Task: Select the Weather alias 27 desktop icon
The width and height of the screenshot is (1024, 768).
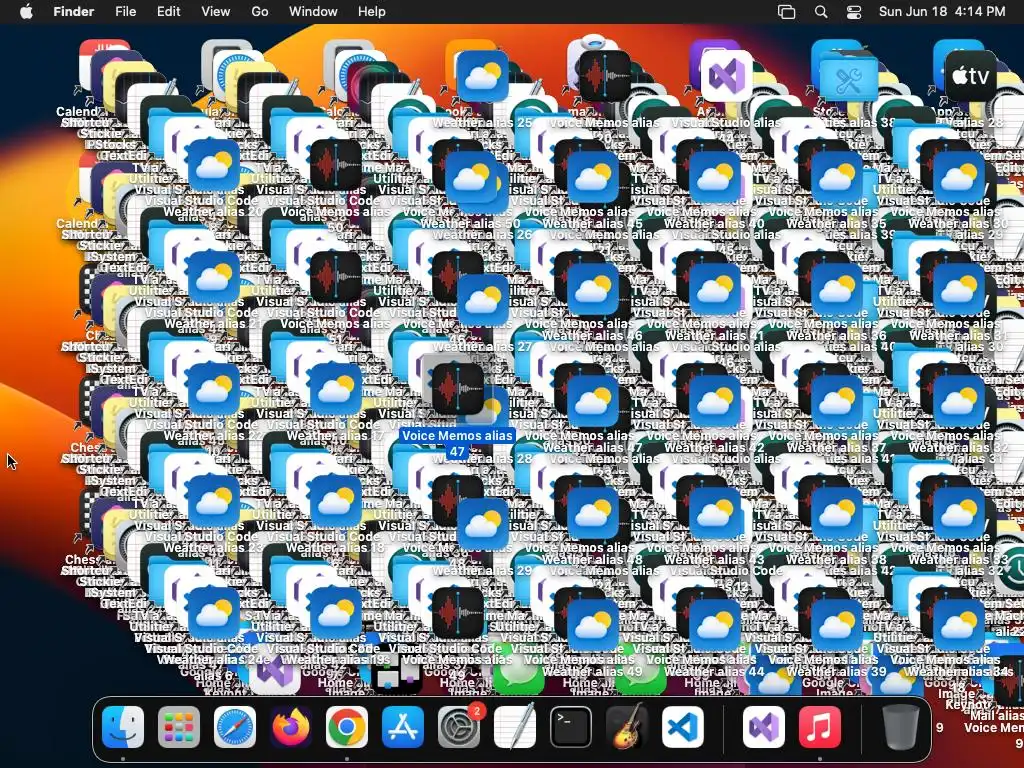Action: pos(483,300)
